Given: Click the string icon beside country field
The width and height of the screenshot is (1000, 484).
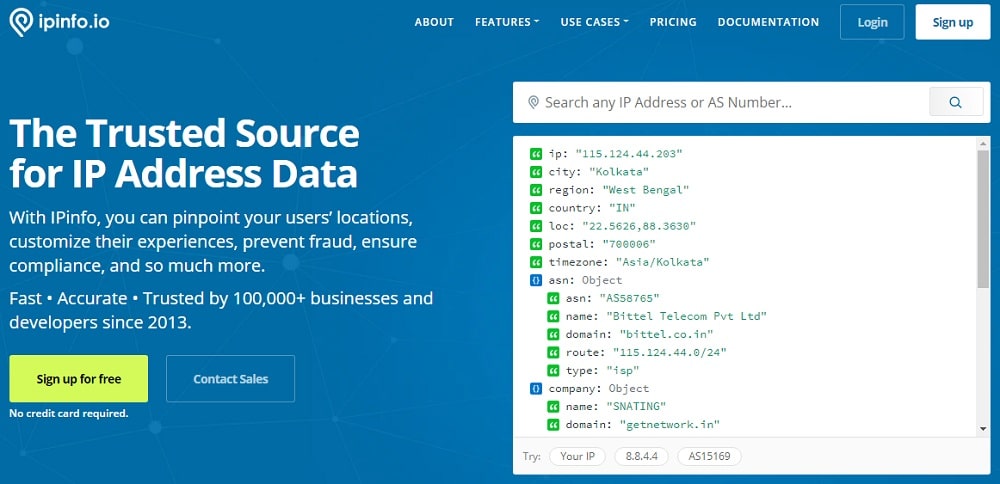Looking at the screenshot, I should [x=536, y=208].
